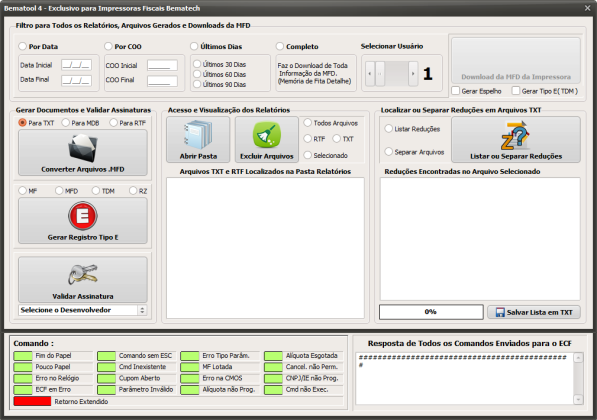The height and width of the screenshot is (420, 597).
Task: Click the Listar ou Separar Reduções icon
Action: 516,136
